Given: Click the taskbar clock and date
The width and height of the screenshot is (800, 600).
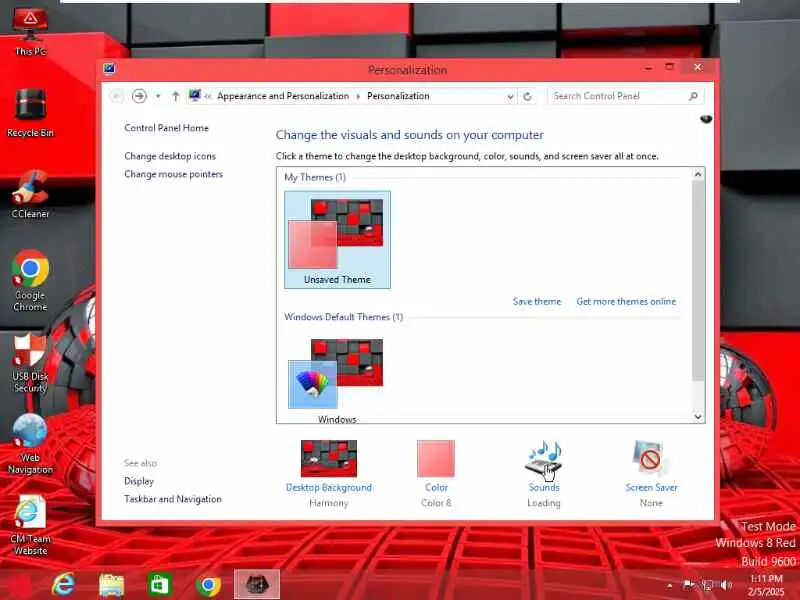Looking at the screenshot, I should tap(766, 585).
